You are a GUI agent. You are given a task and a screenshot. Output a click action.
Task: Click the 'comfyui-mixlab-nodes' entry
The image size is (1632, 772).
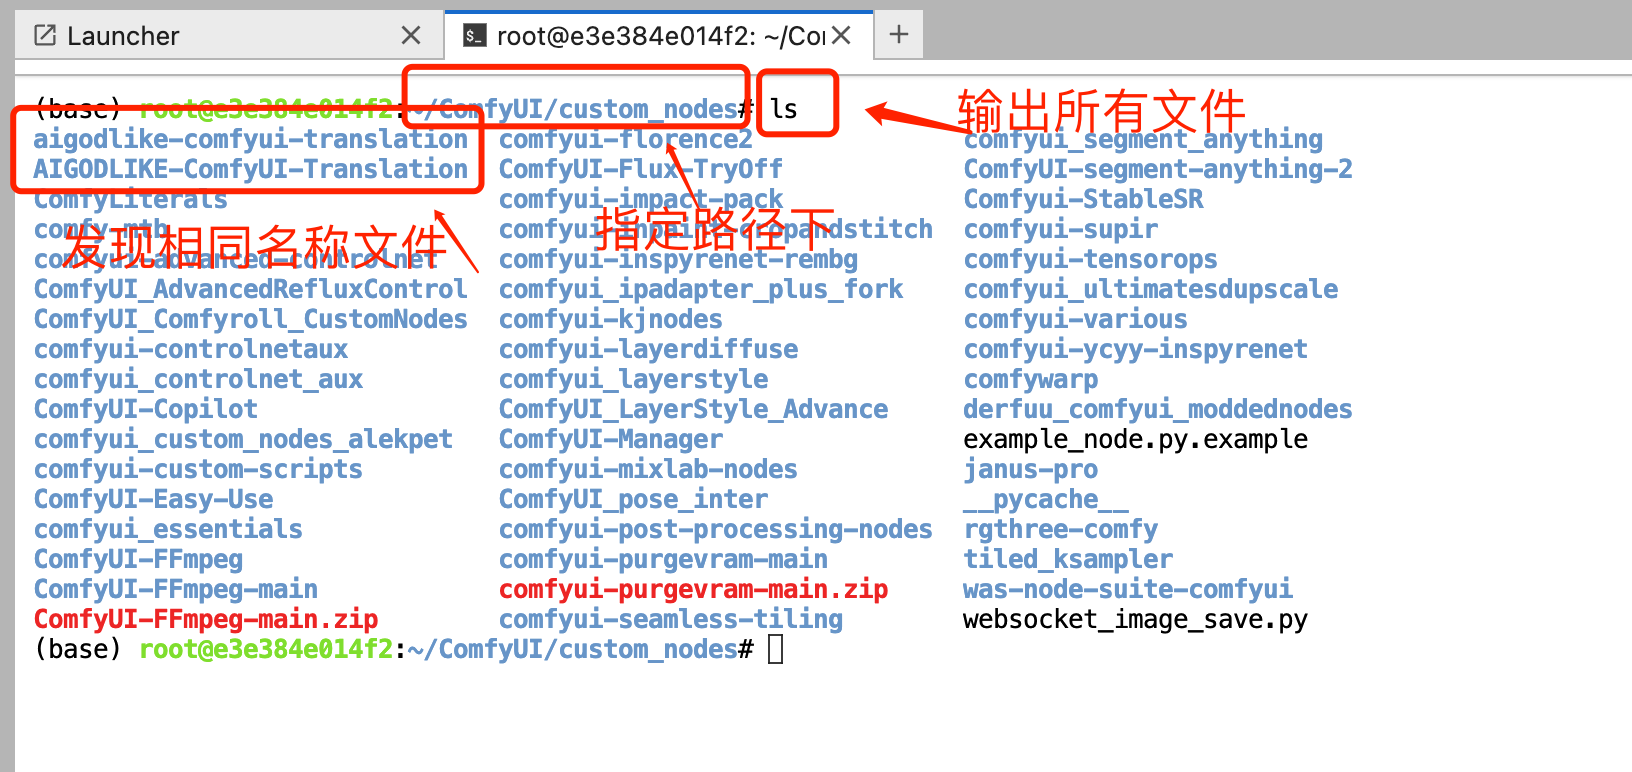point(649,469)
